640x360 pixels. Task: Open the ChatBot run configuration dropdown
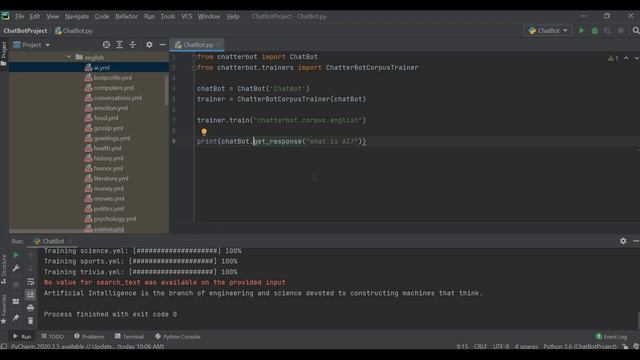(548, 31)
